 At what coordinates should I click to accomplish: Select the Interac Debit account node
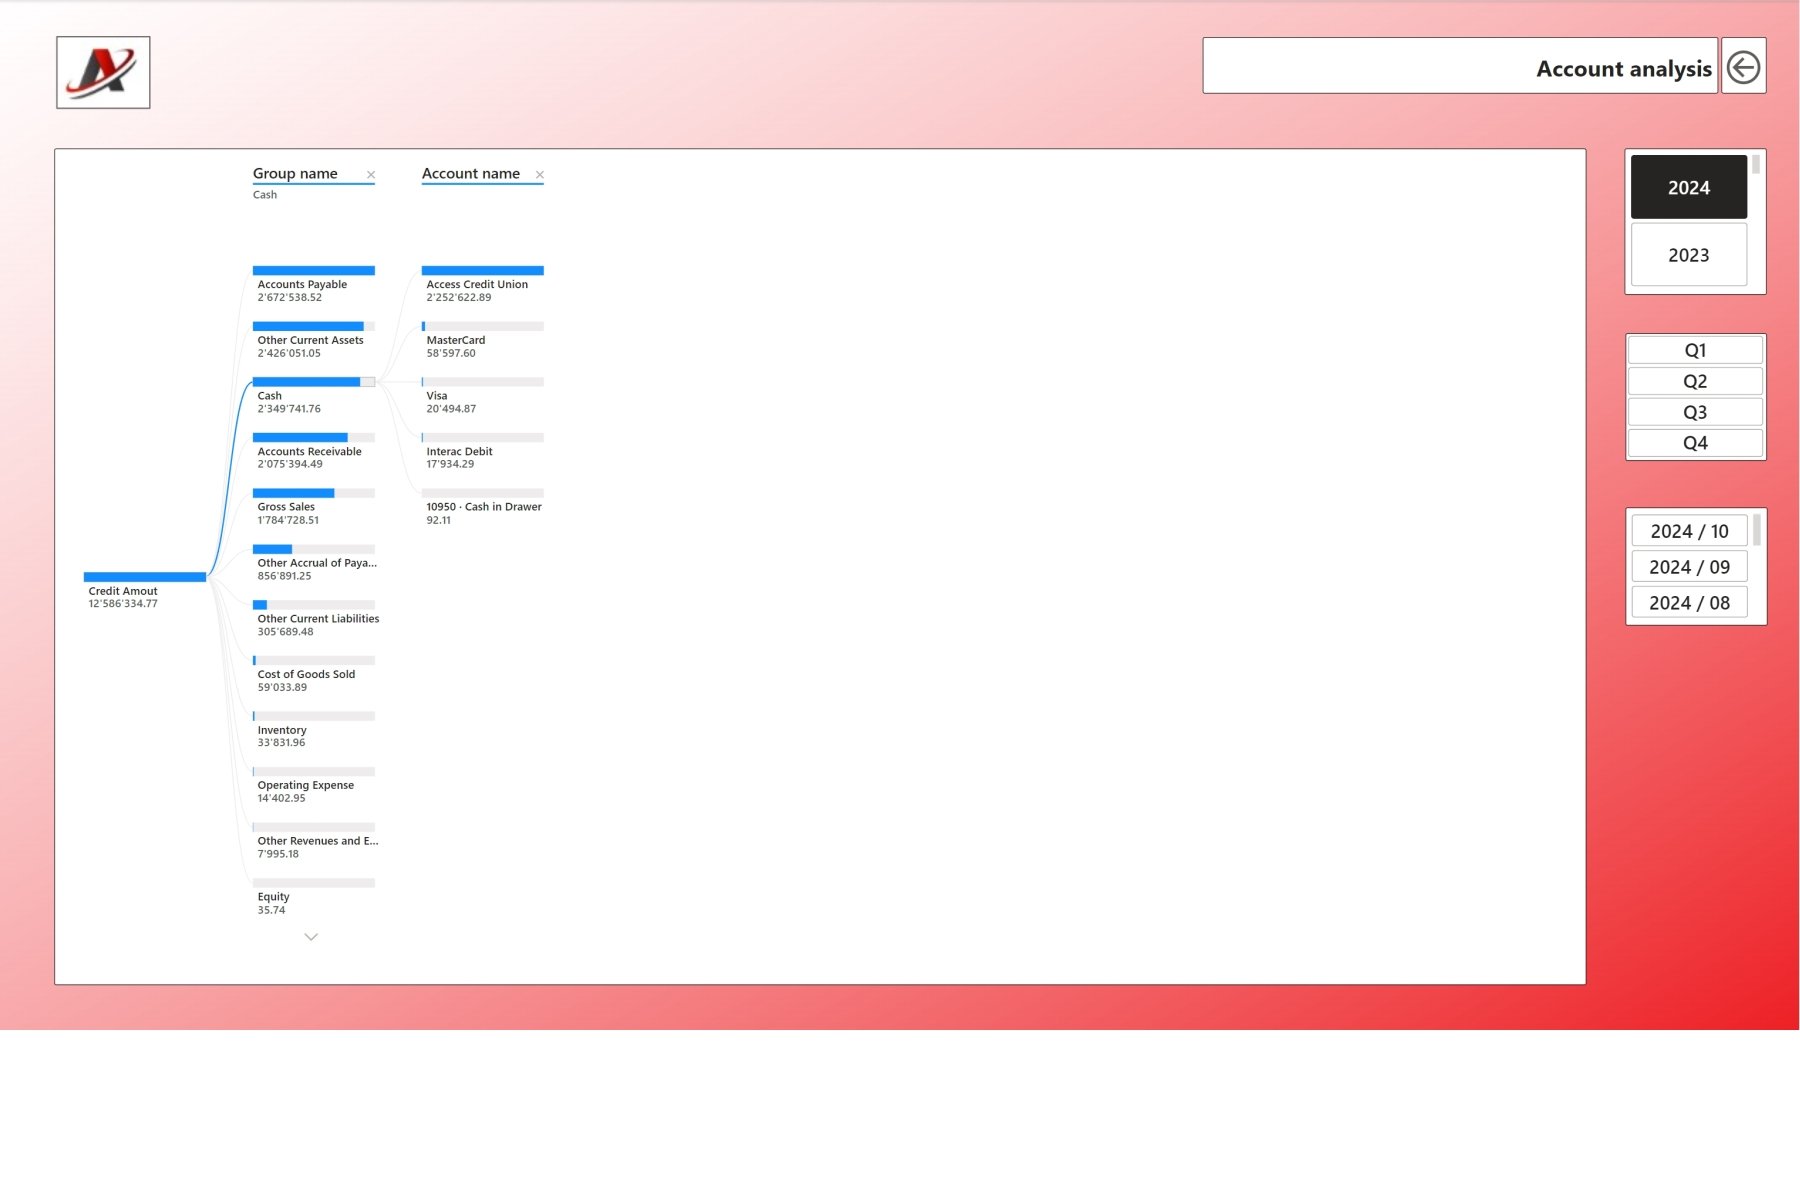click(x=483, y=451)
